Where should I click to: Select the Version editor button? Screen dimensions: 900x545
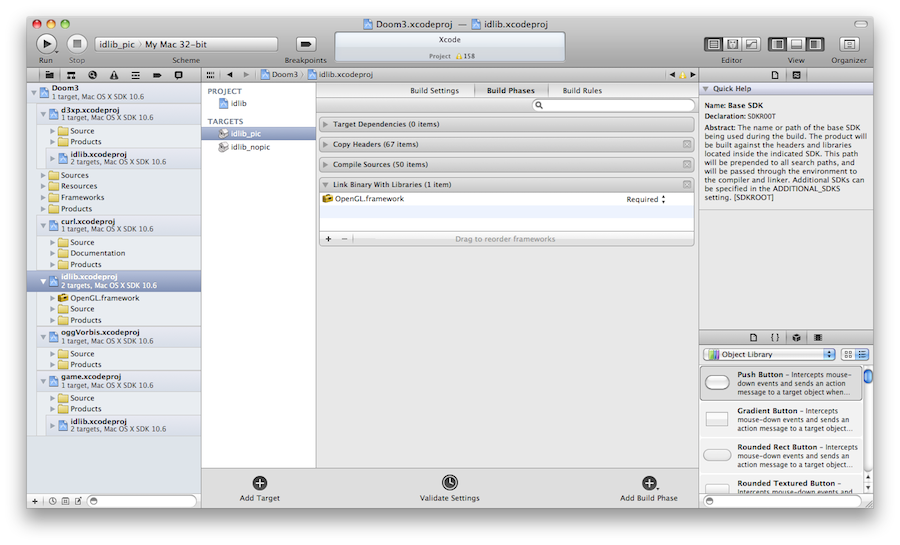point(751,44)
